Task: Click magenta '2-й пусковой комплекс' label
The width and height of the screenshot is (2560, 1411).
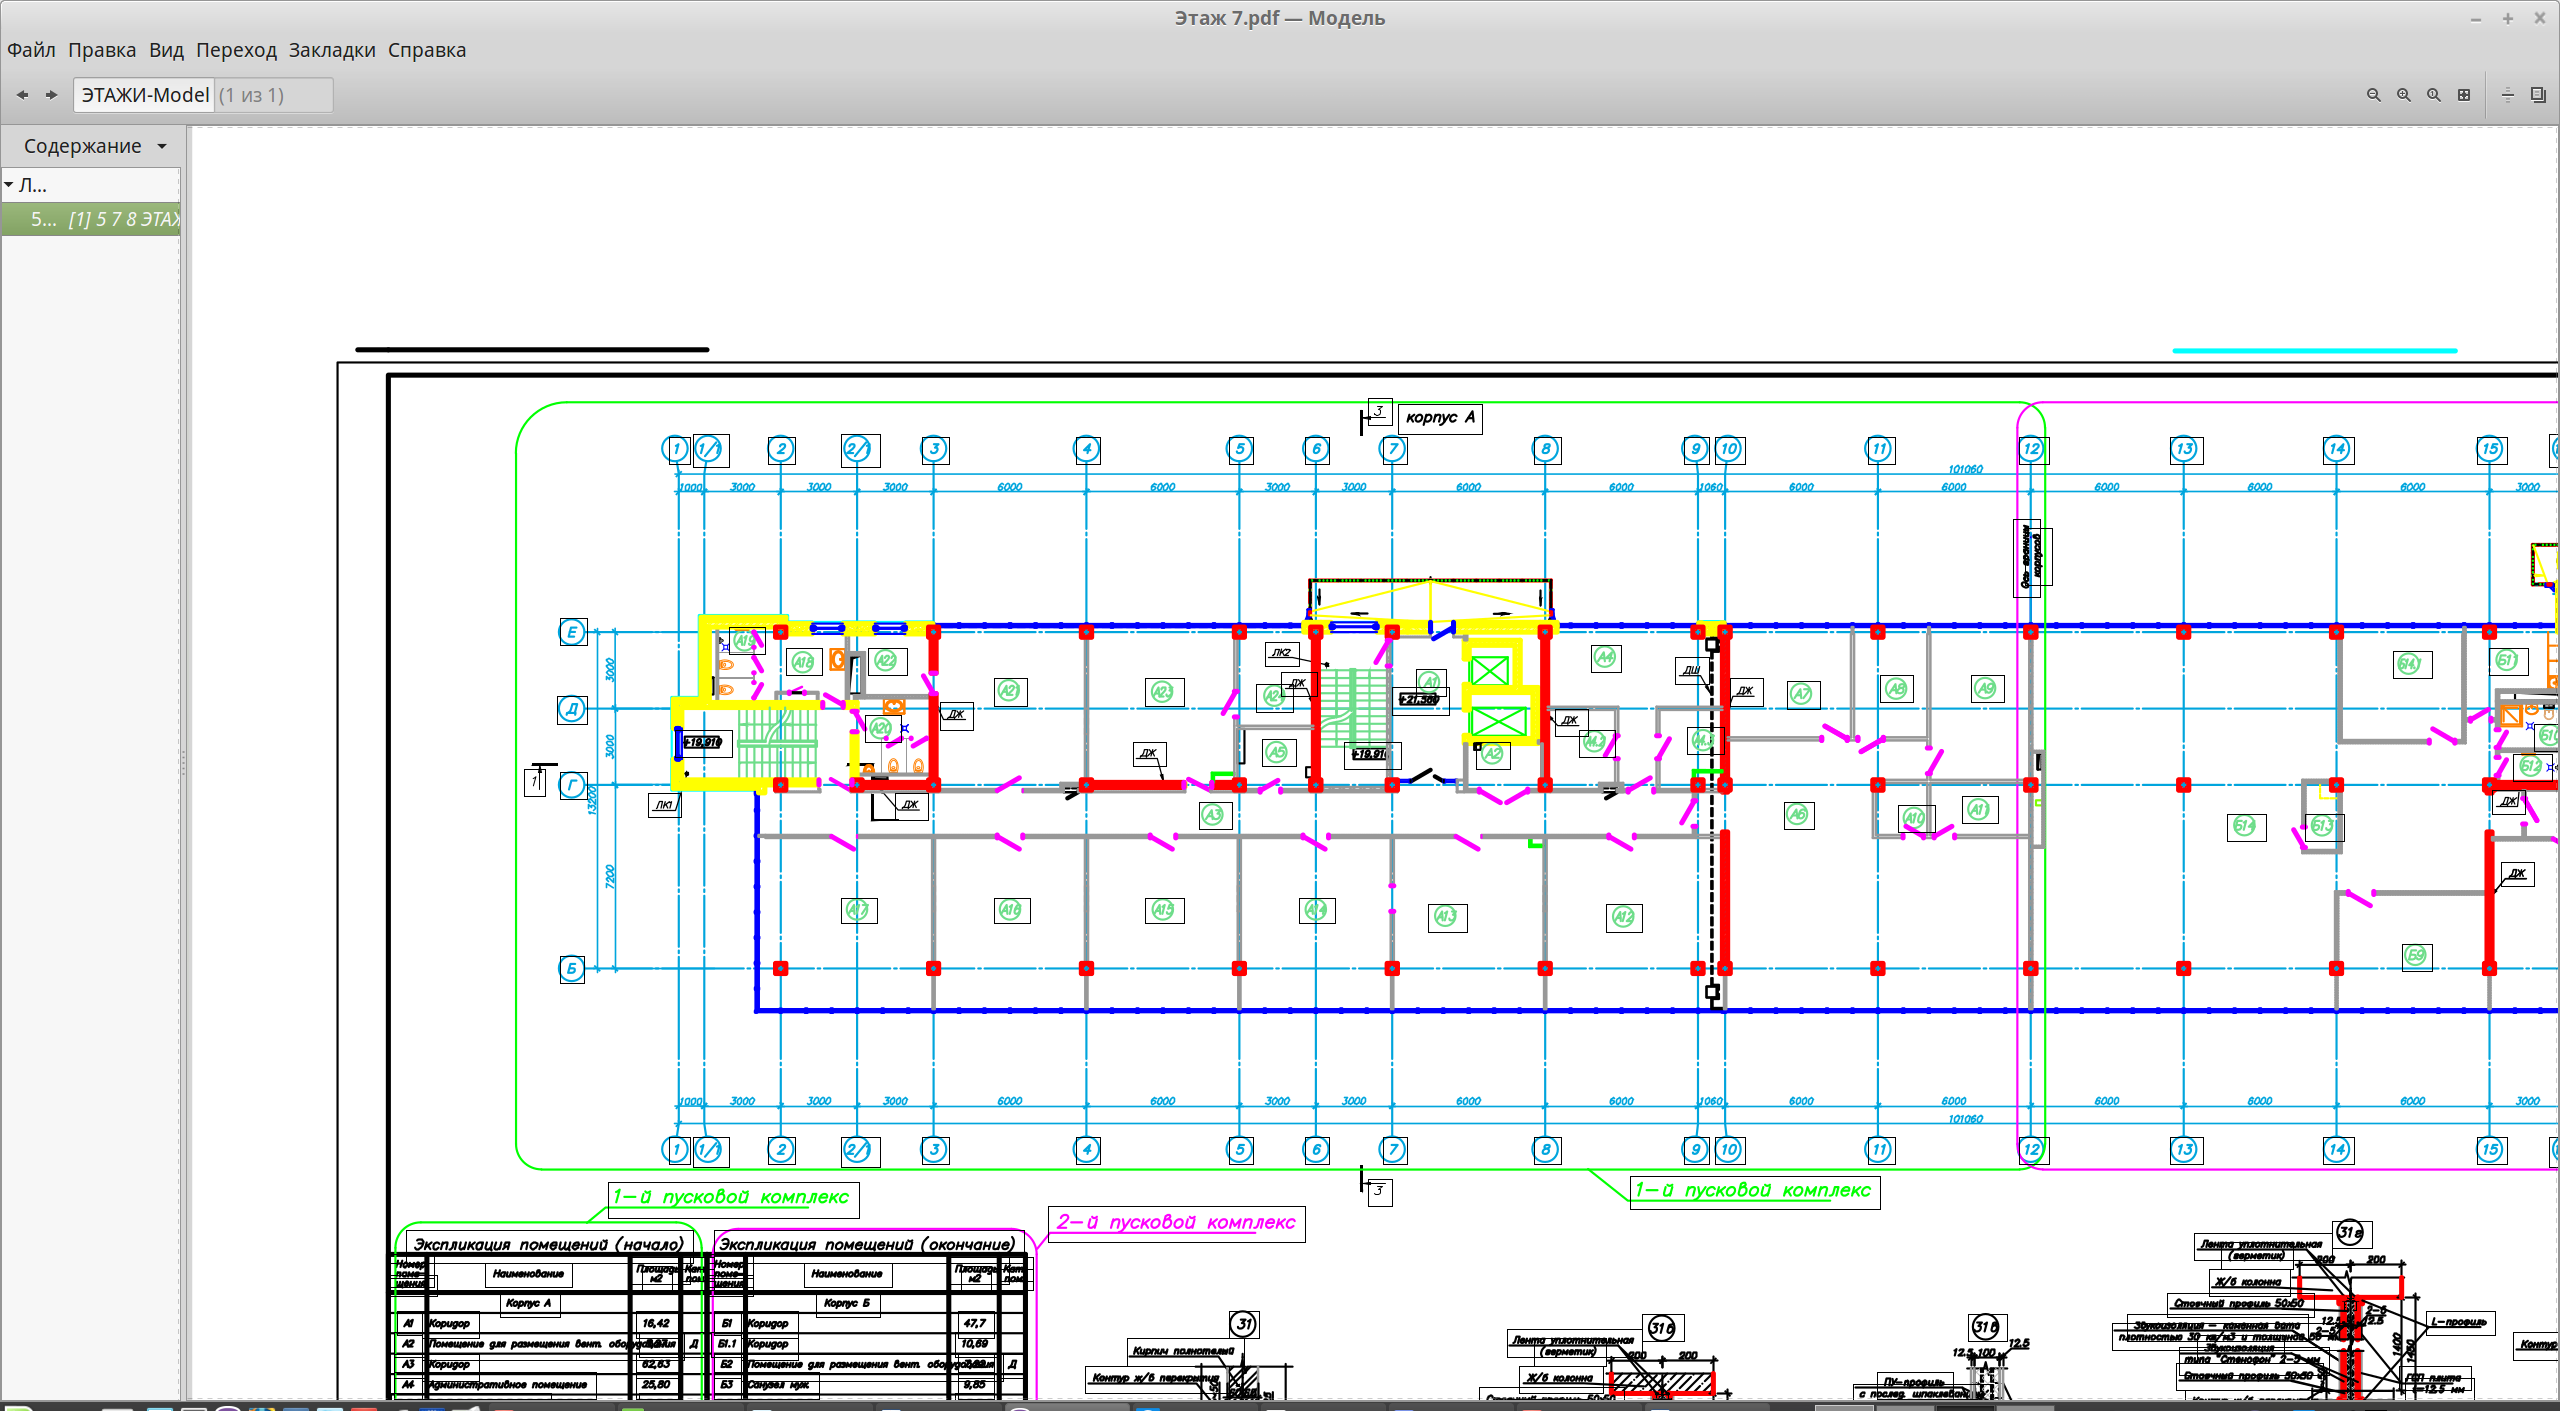Action: click(1176, 1223)
